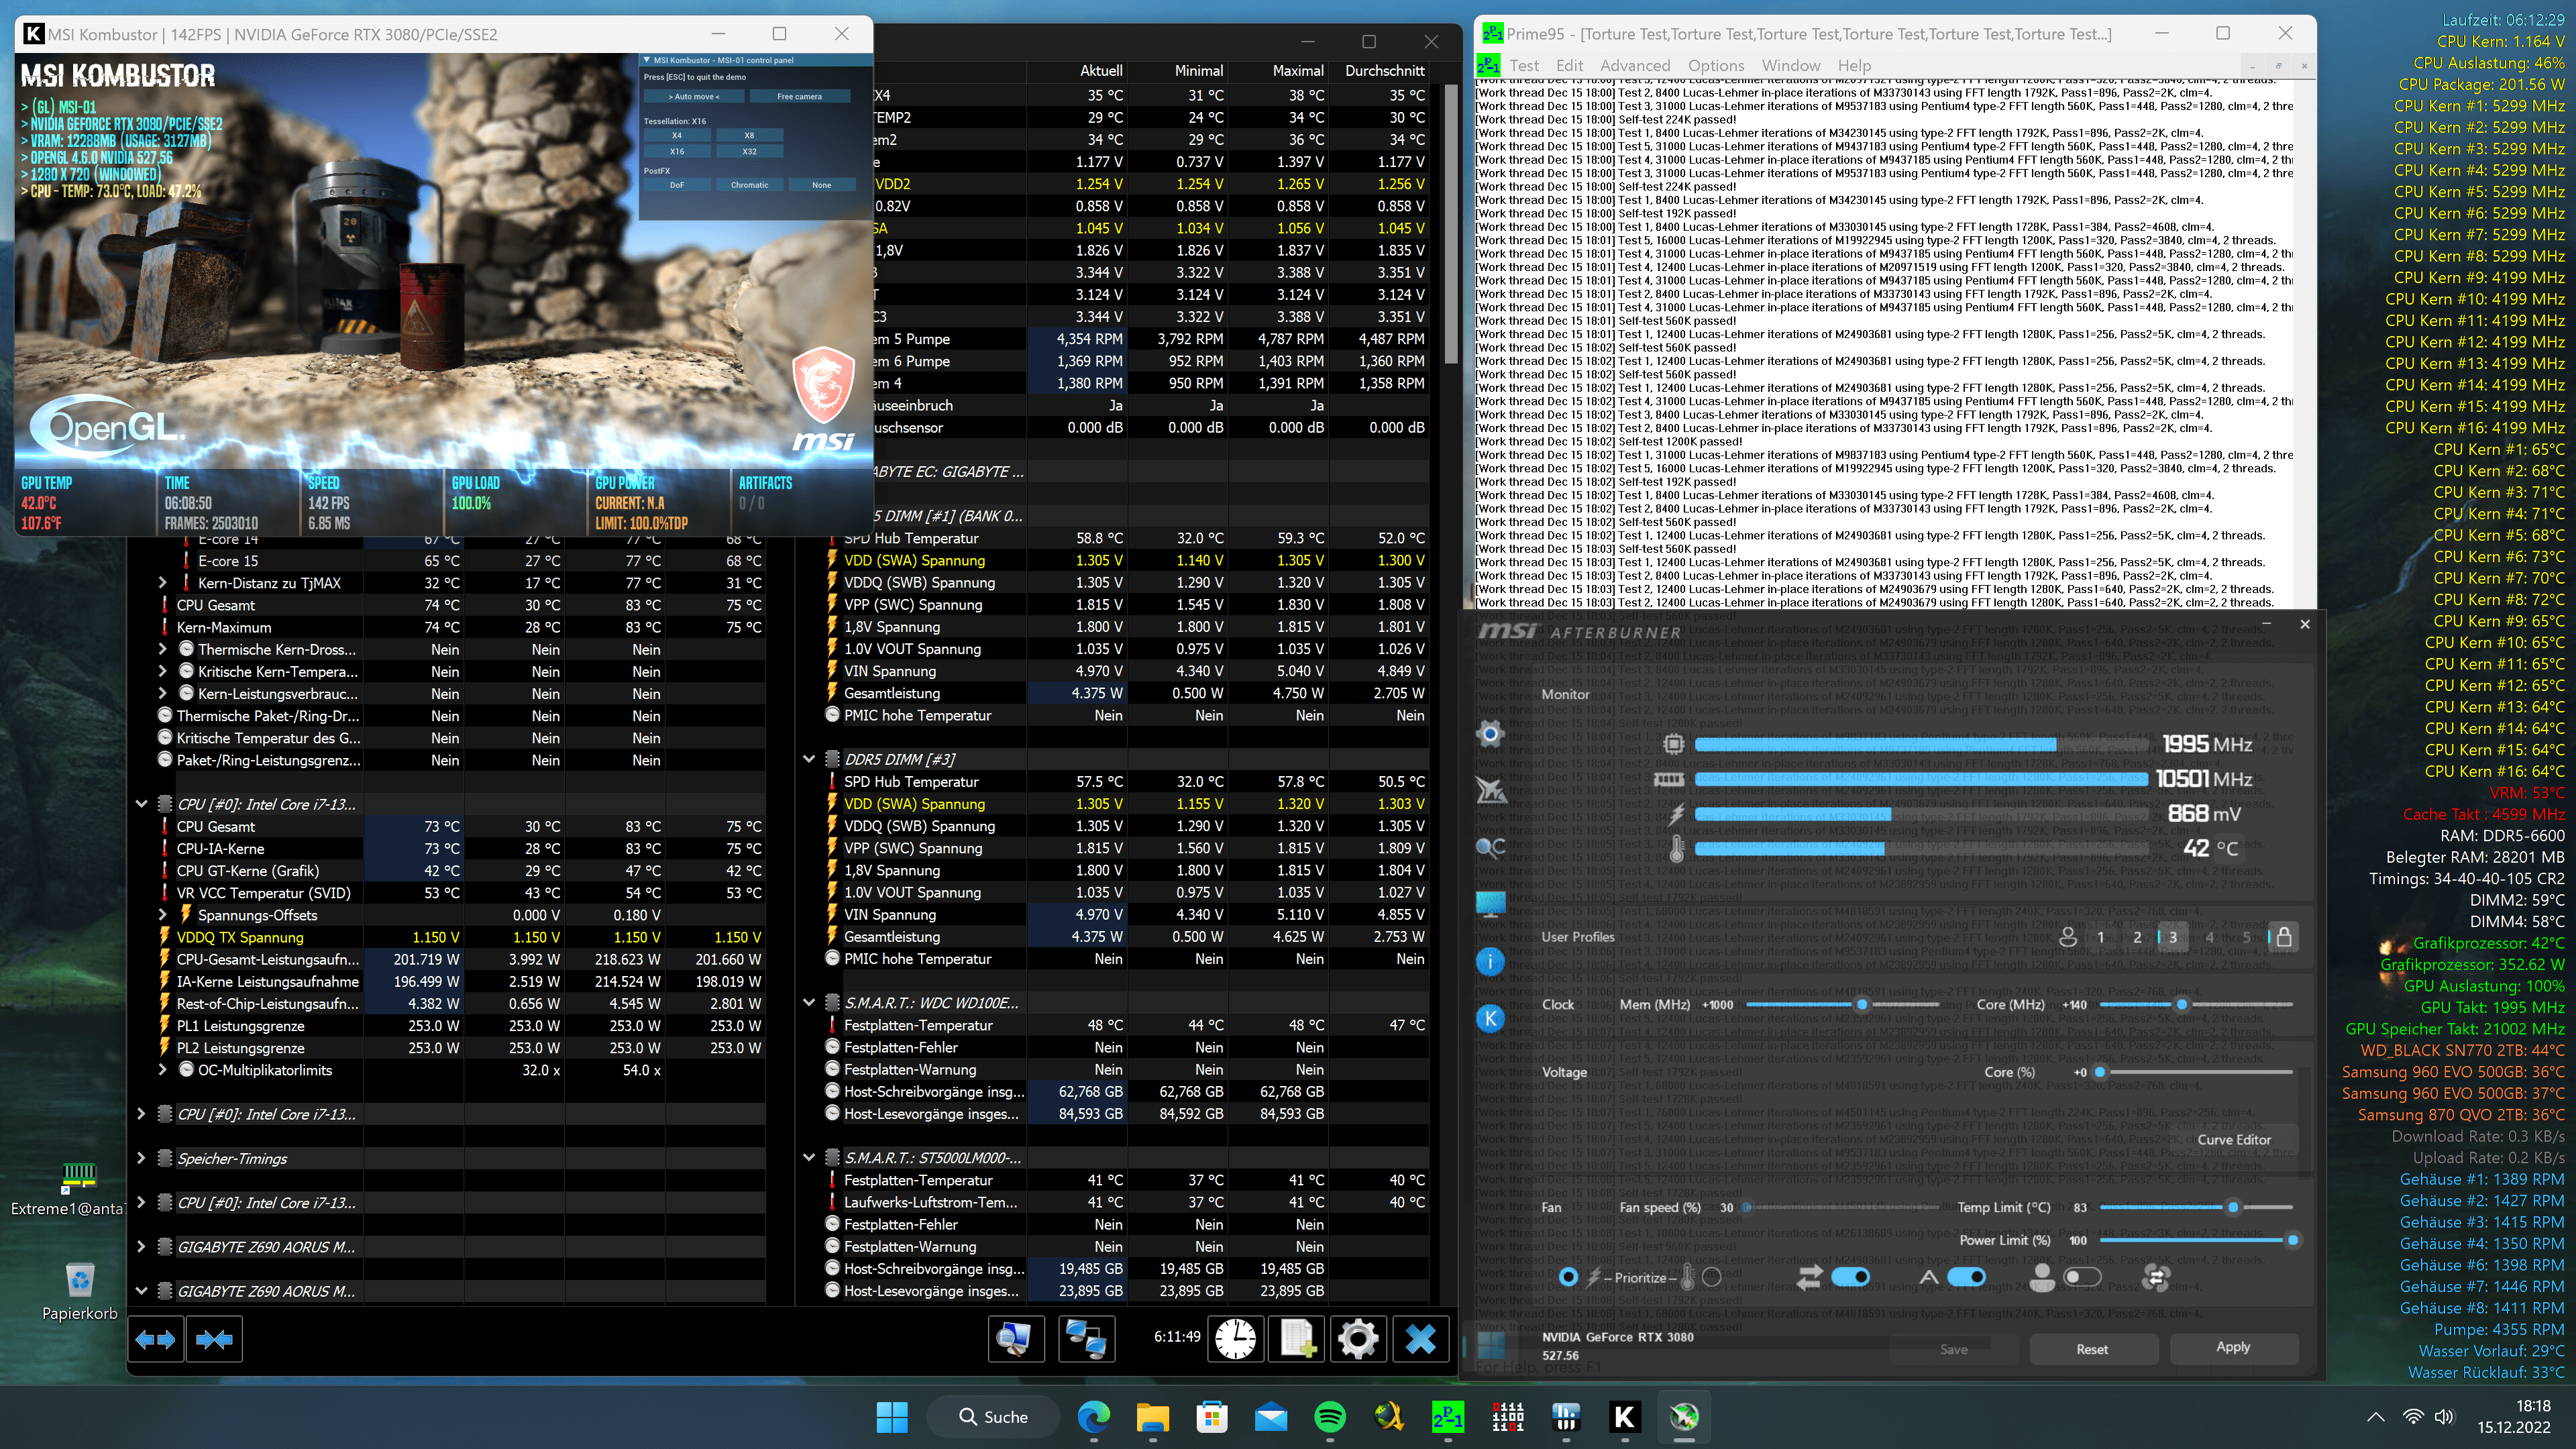Click the HWiNFO reset clock icon
Image resolution: width=2576 pixels, height=1449 pixels.
pos(1236,1338)
